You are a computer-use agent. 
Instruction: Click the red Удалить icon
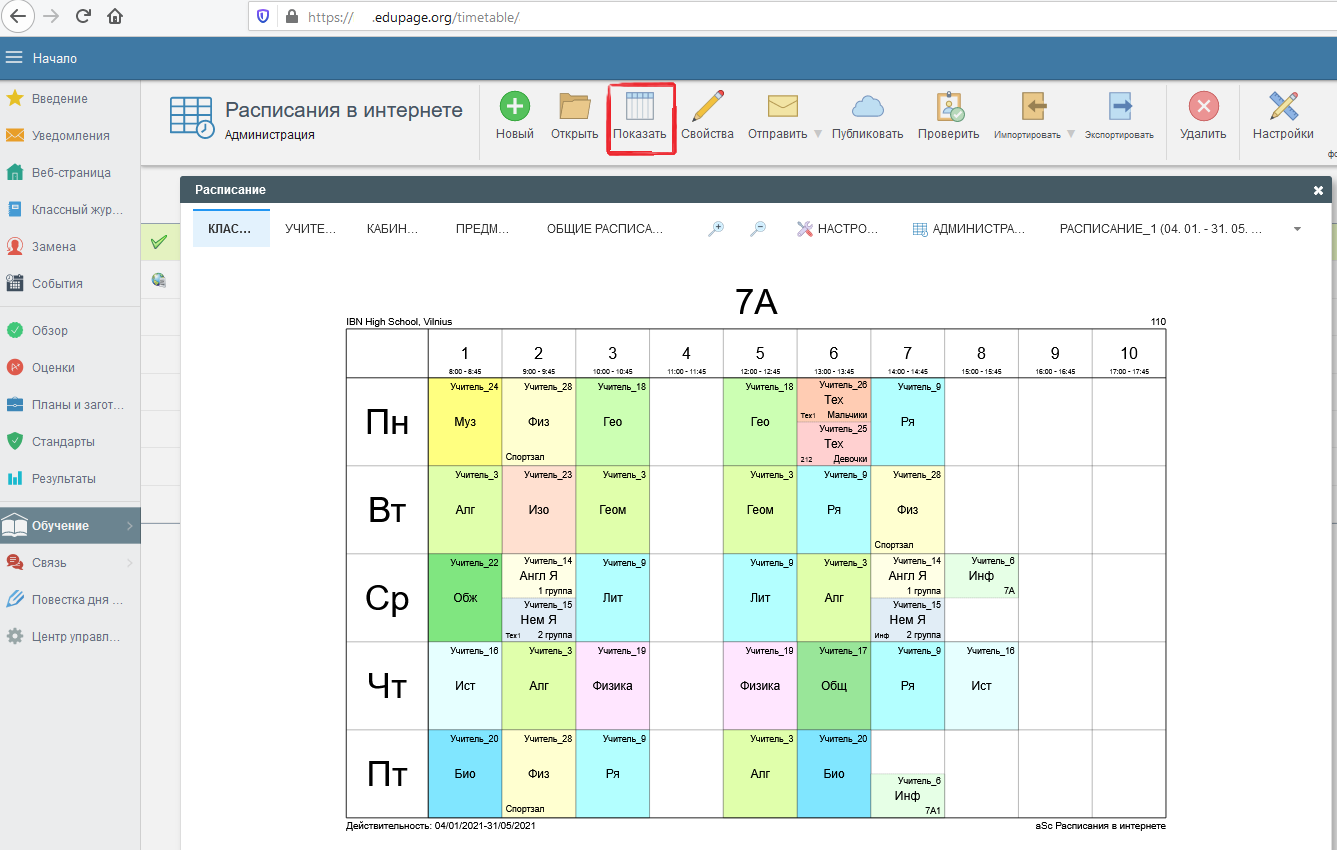[1203, 106]
